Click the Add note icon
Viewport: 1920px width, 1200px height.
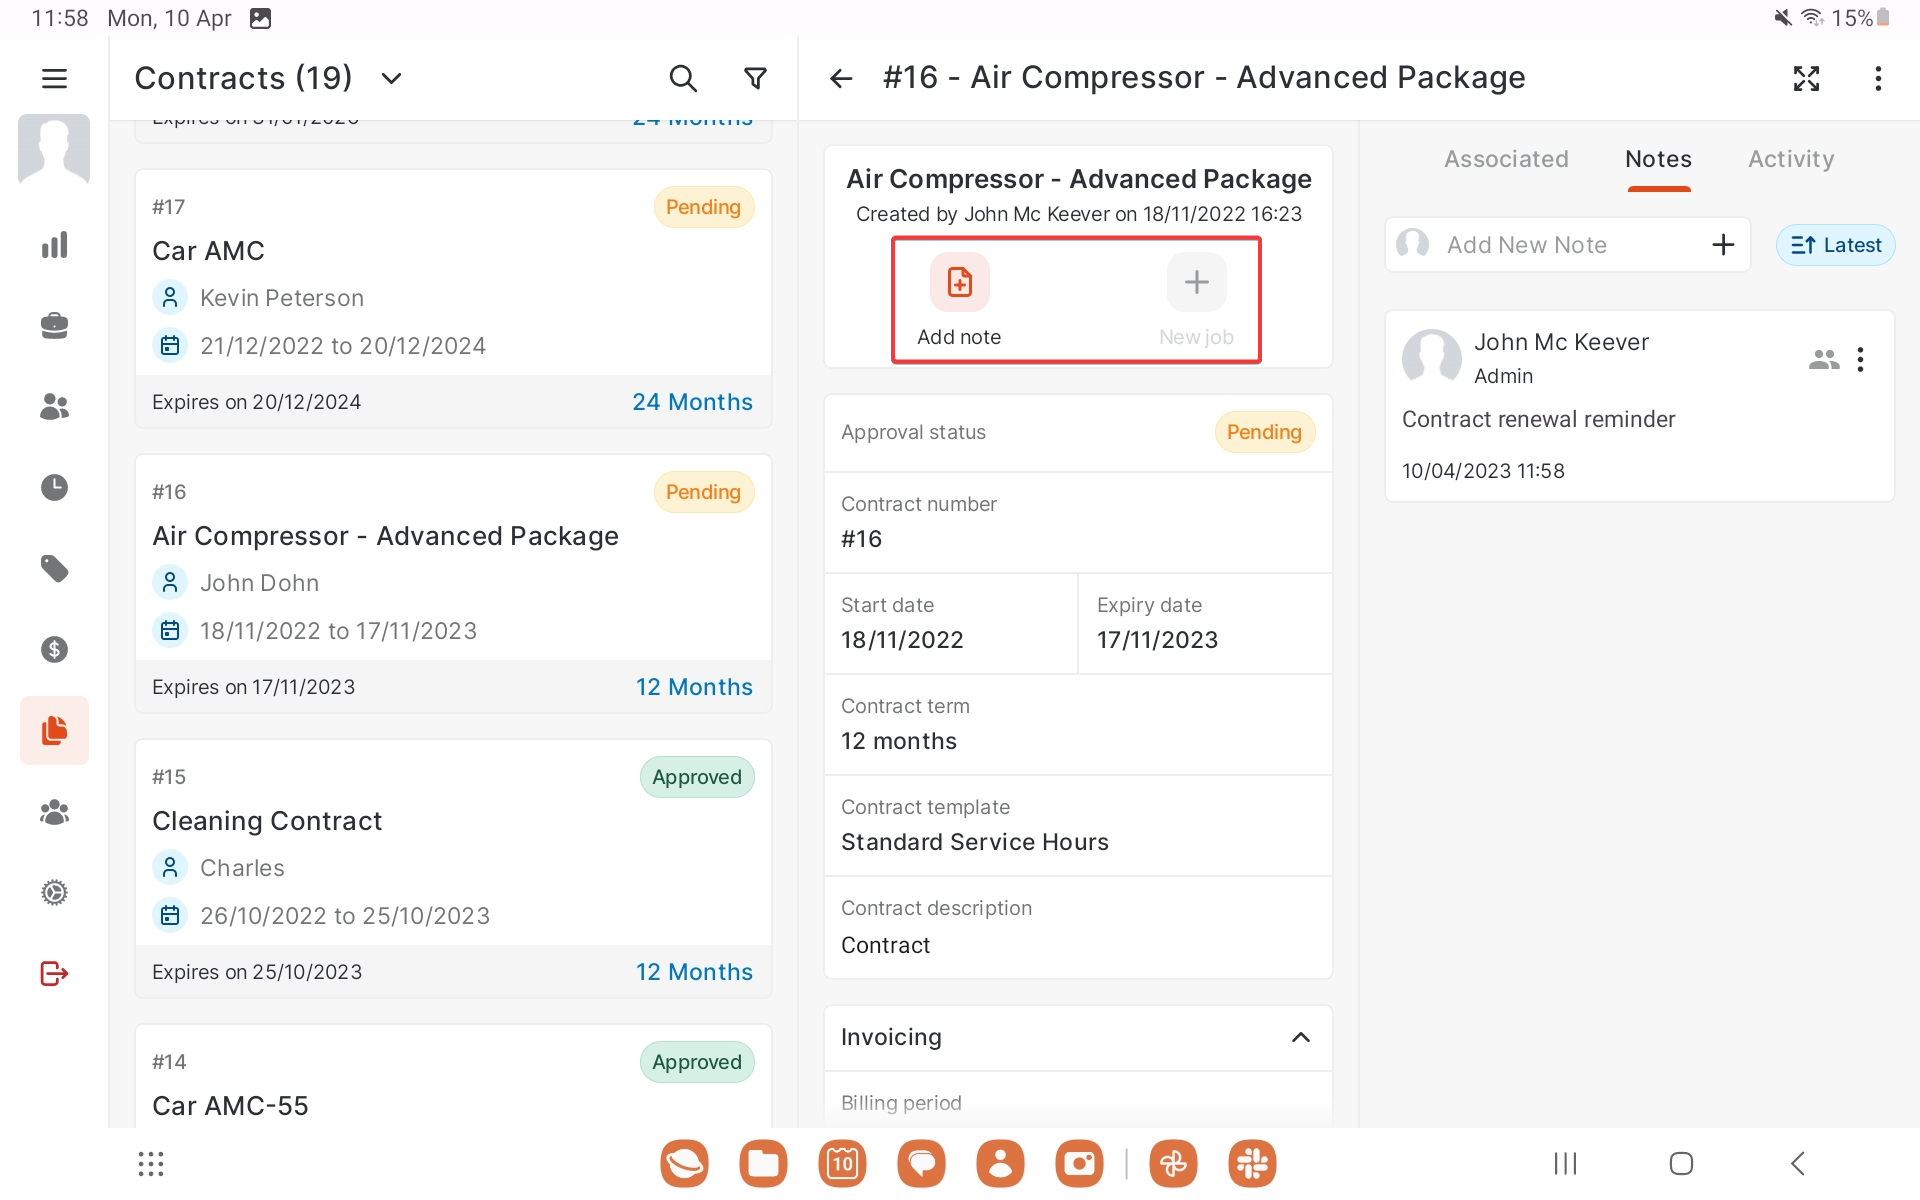[x=959, y=283]
